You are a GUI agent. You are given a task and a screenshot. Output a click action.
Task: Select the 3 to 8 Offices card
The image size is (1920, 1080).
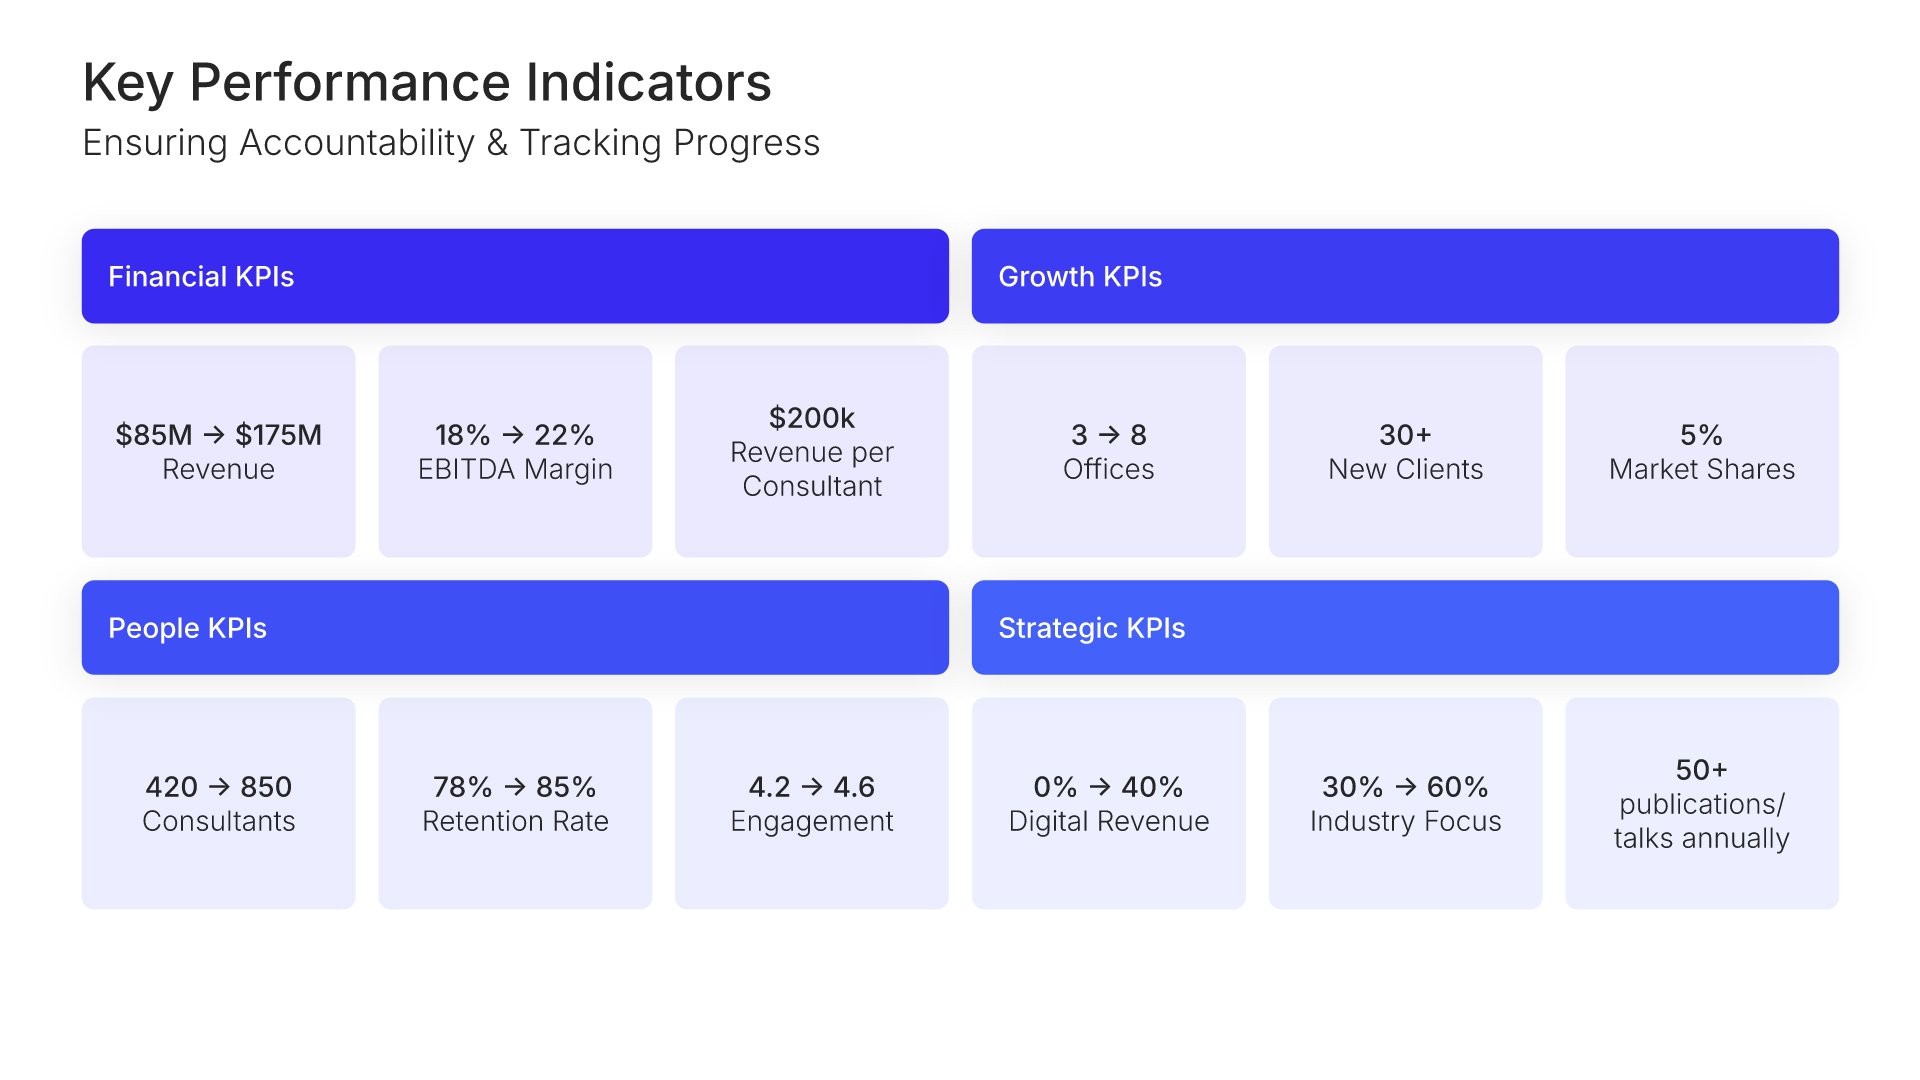coord(1108,452)
